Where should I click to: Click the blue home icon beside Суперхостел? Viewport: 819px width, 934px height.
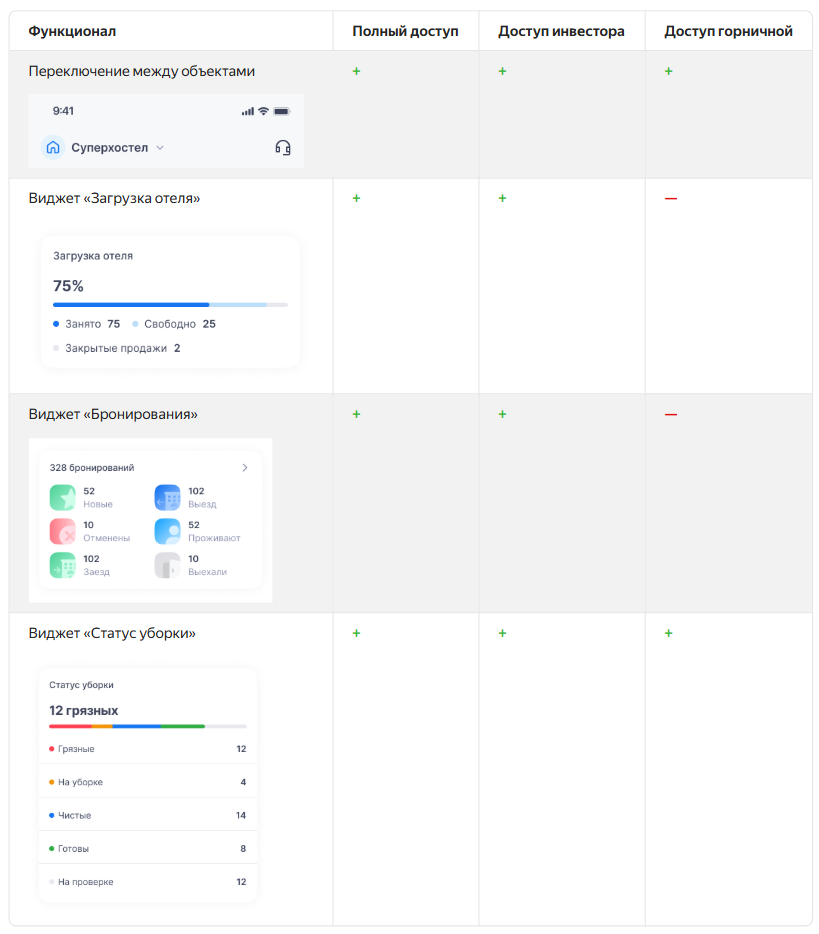click(53, 147)
